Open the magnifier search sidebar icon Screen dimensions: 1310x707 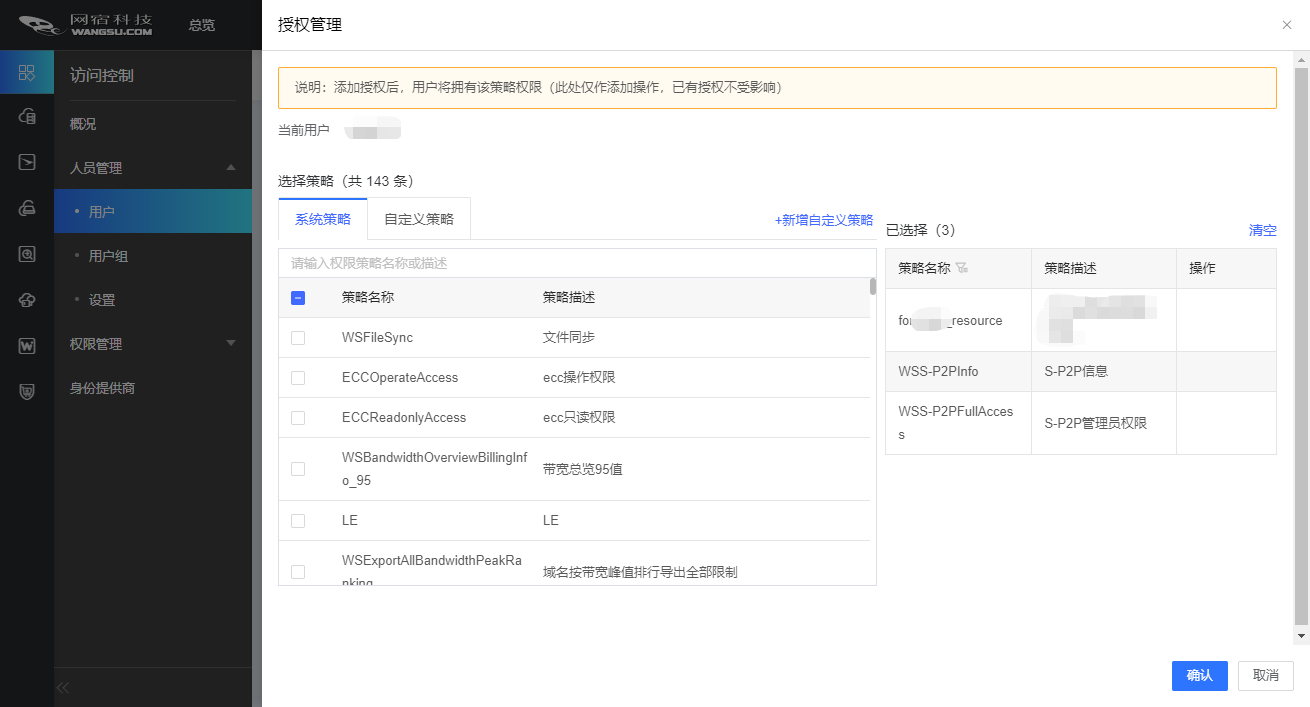click(27, 254)
